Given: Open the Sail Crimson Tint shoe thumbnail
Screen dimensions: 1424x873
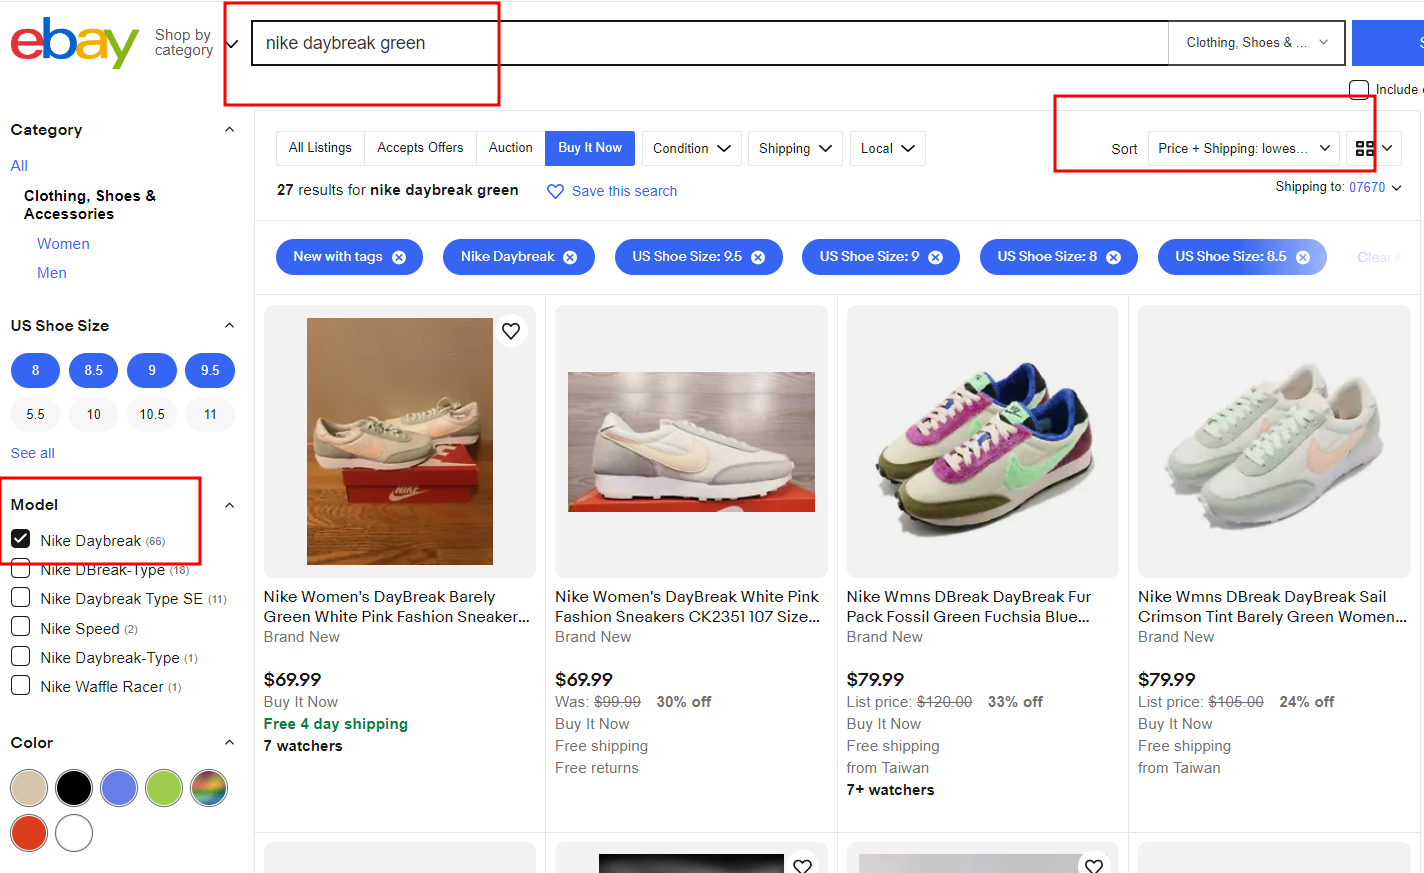Looking at the screenshot, I should [1274, 441].
